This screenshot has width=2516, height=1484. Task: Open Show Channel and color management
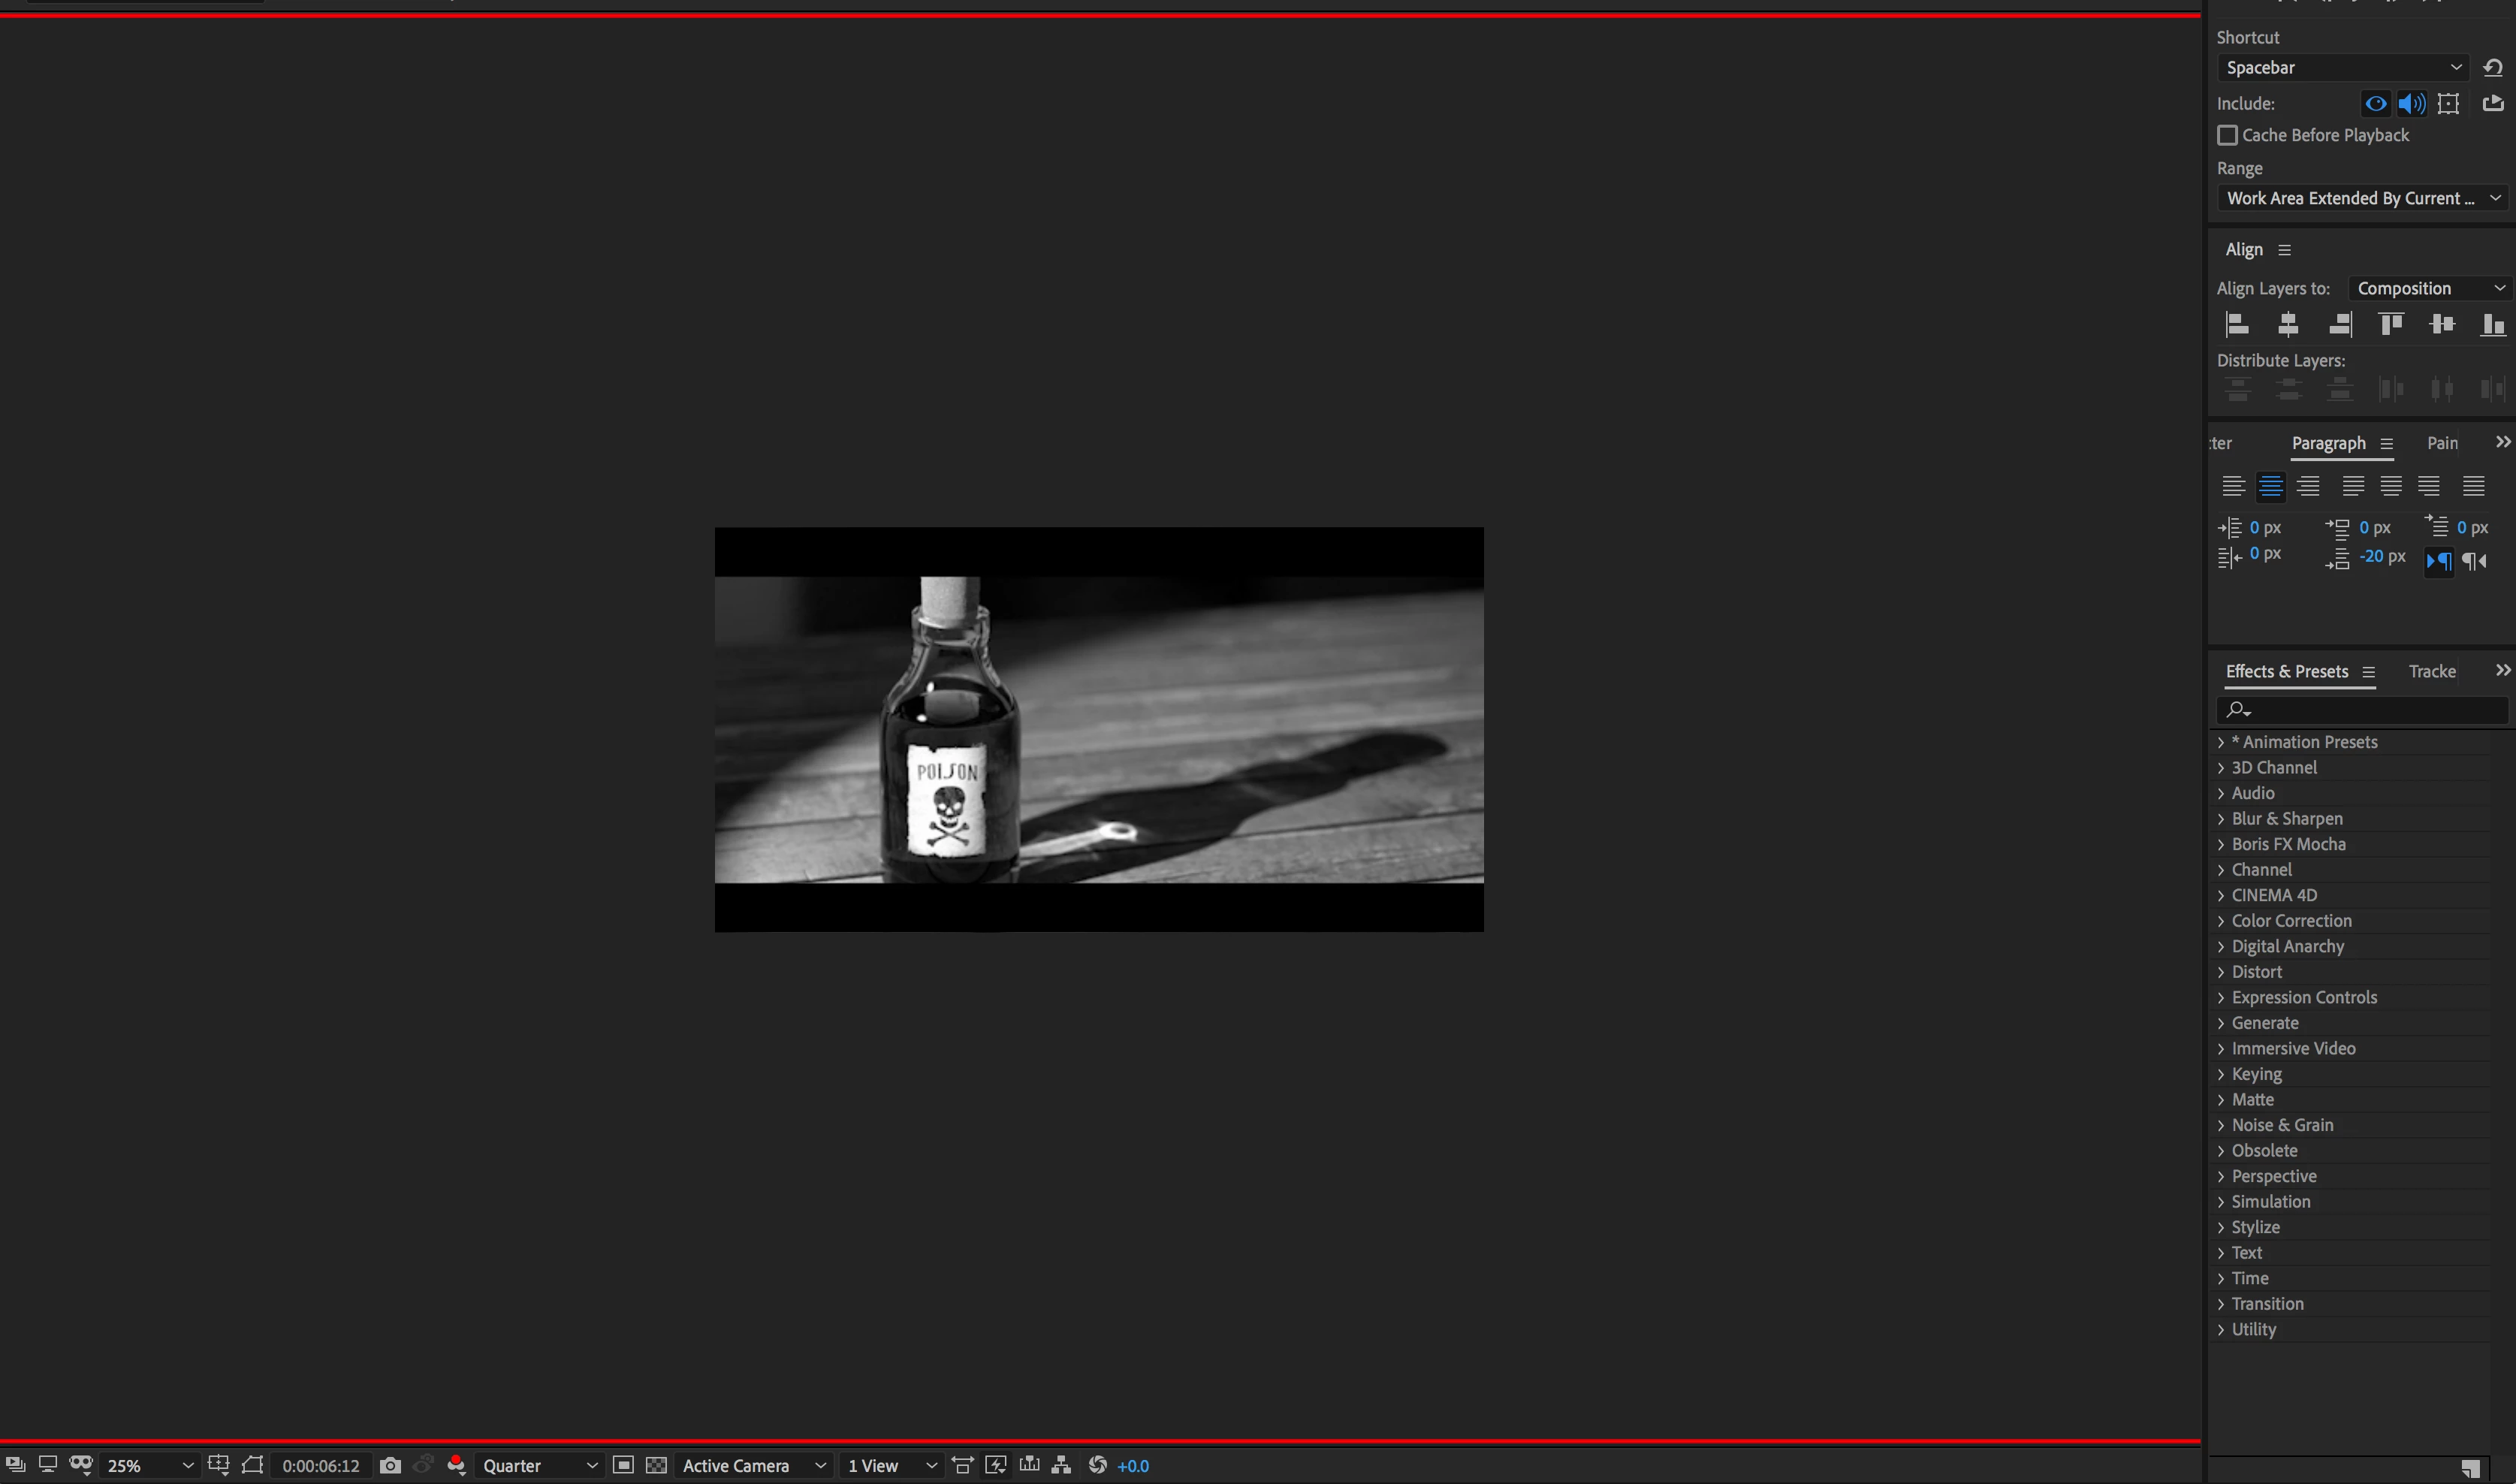click(x=456, y=1465)
